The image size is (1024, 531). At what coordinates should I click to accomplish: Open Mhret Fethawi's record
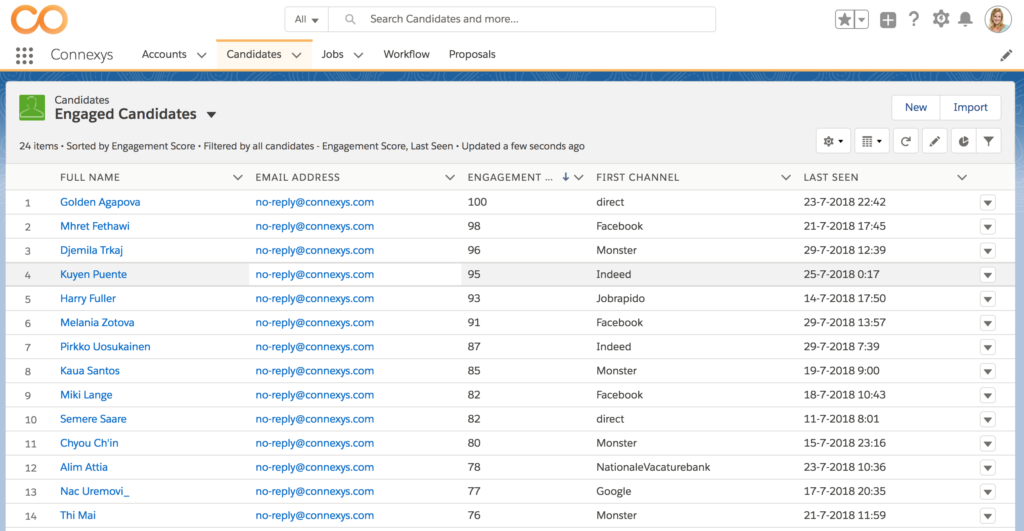point(95,226)
